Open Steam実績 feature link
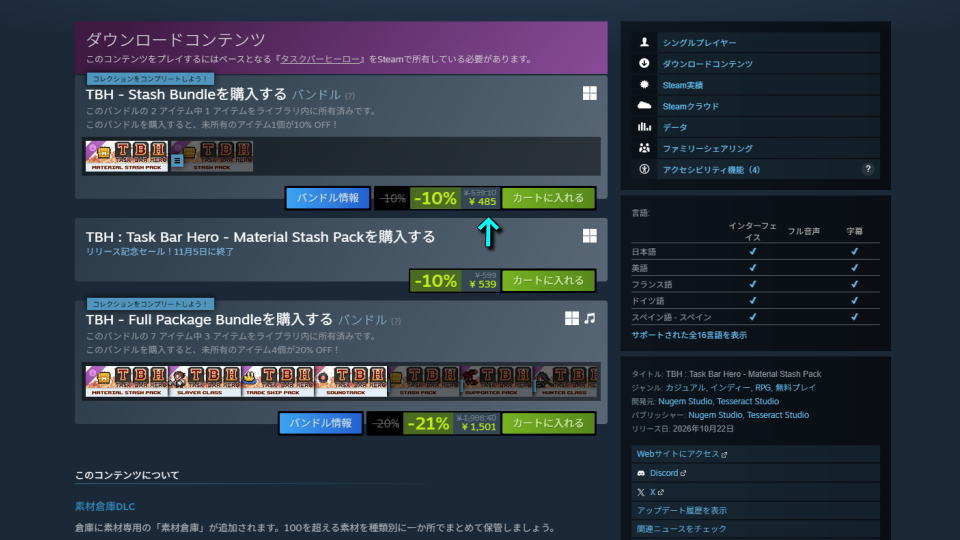960x540 pixels. click(x=683, y=85)
